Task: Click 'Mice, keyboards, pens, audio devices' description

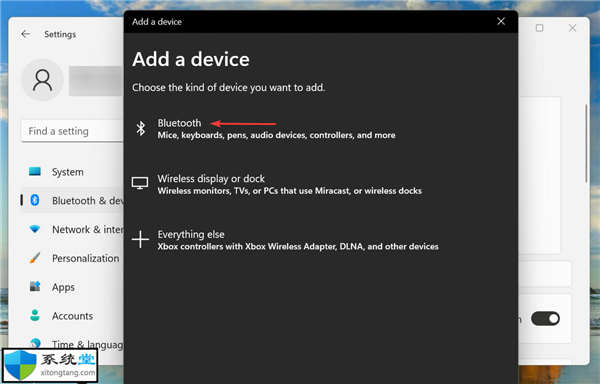Action: [276, 135]
